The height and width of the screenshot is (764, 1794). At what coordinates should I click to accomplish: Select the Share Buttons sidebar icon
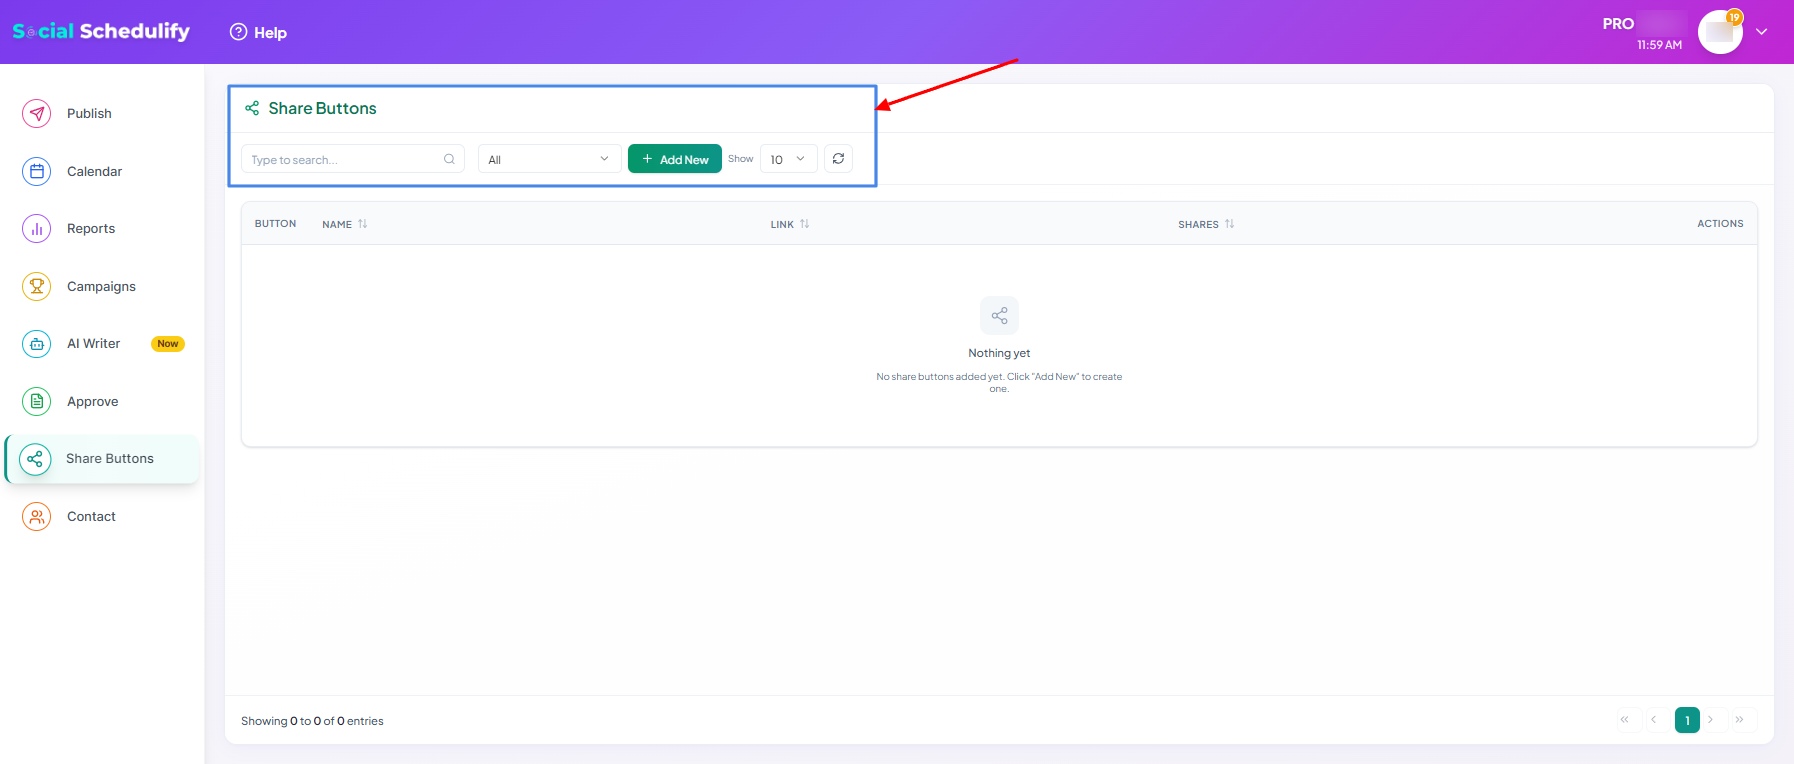point(35,459)
